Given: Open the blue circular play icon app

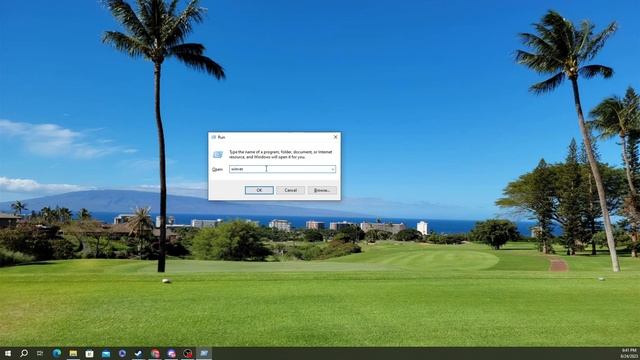Looking at the screenshot, I should [122, 353].
